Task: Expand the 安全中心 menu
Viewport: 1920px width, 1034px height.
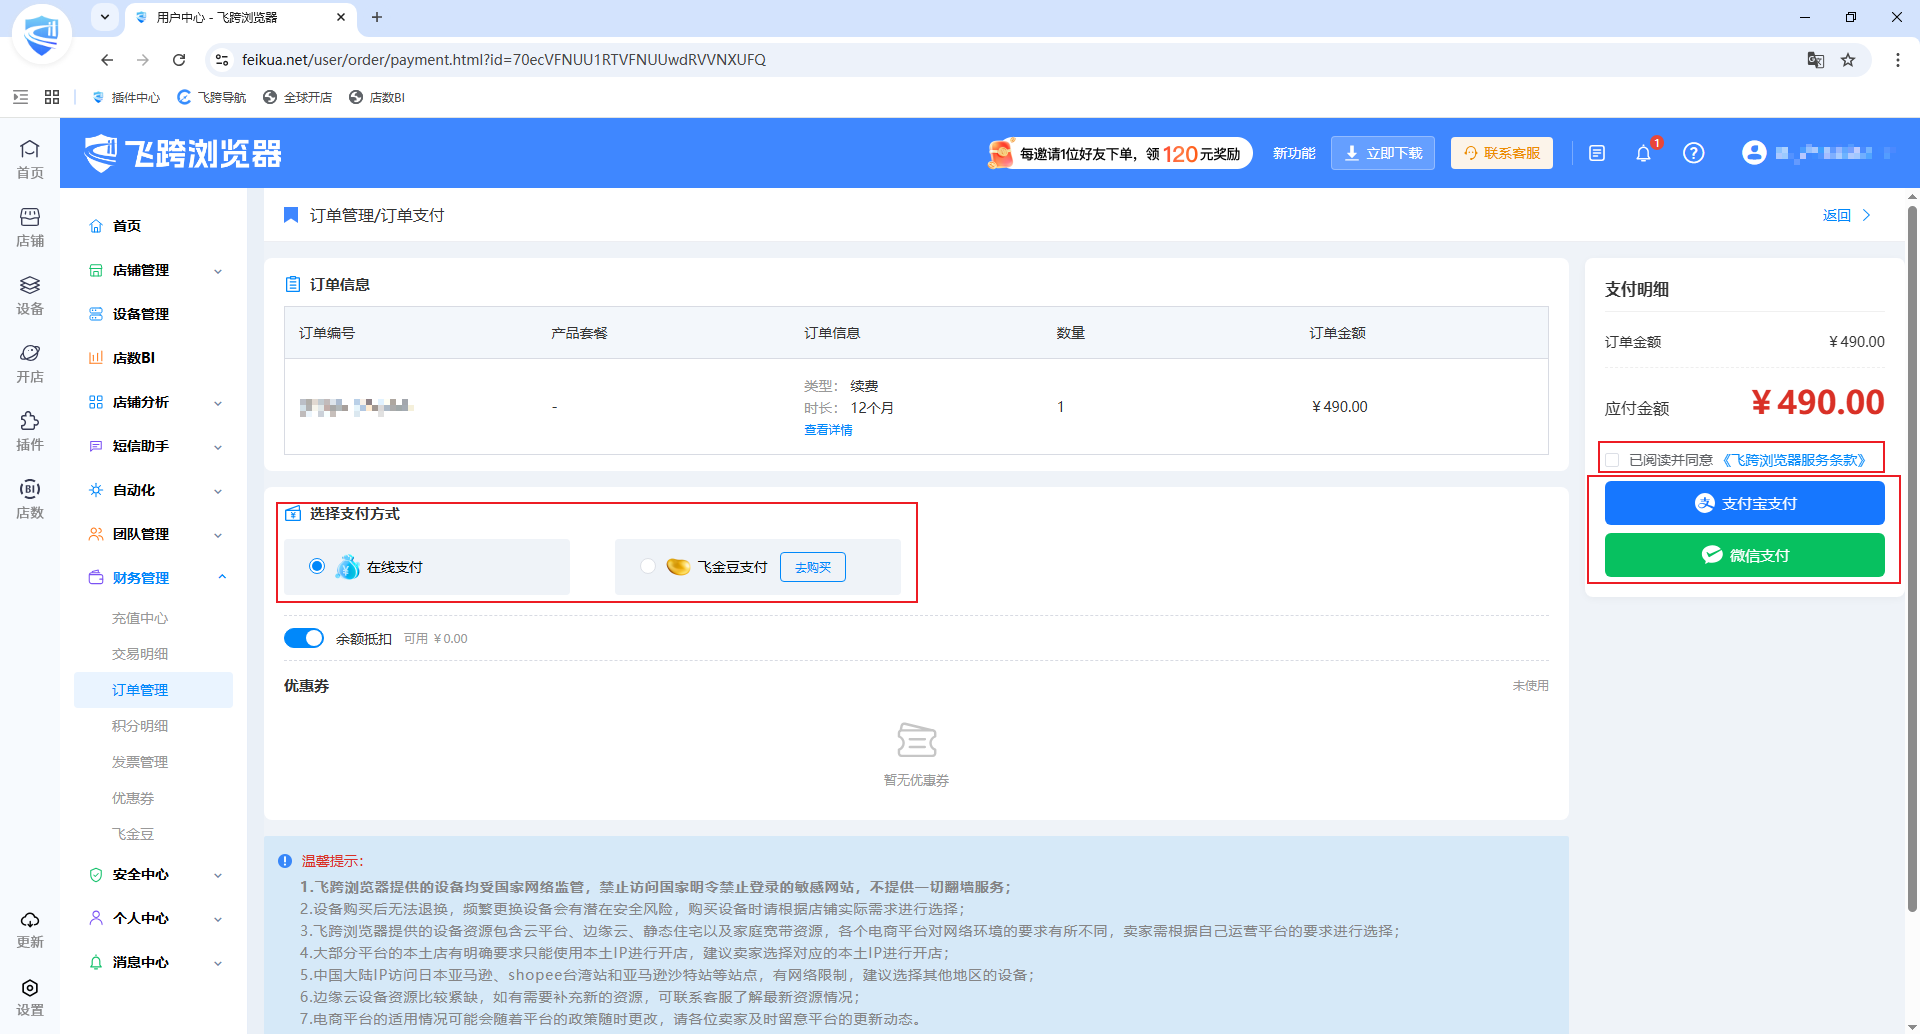Action: [x=154, y=874]
